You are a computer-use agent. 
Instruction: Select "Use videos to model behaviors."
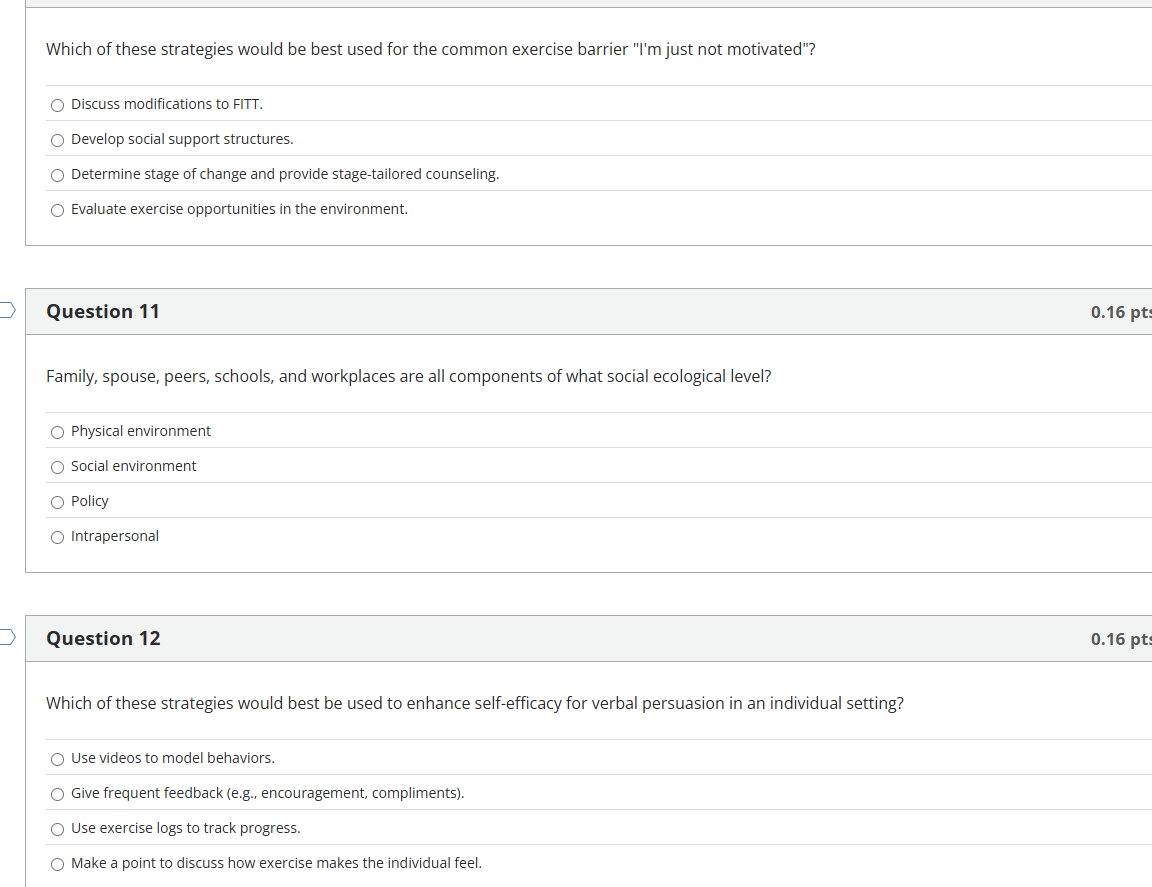tap(57, 759)
